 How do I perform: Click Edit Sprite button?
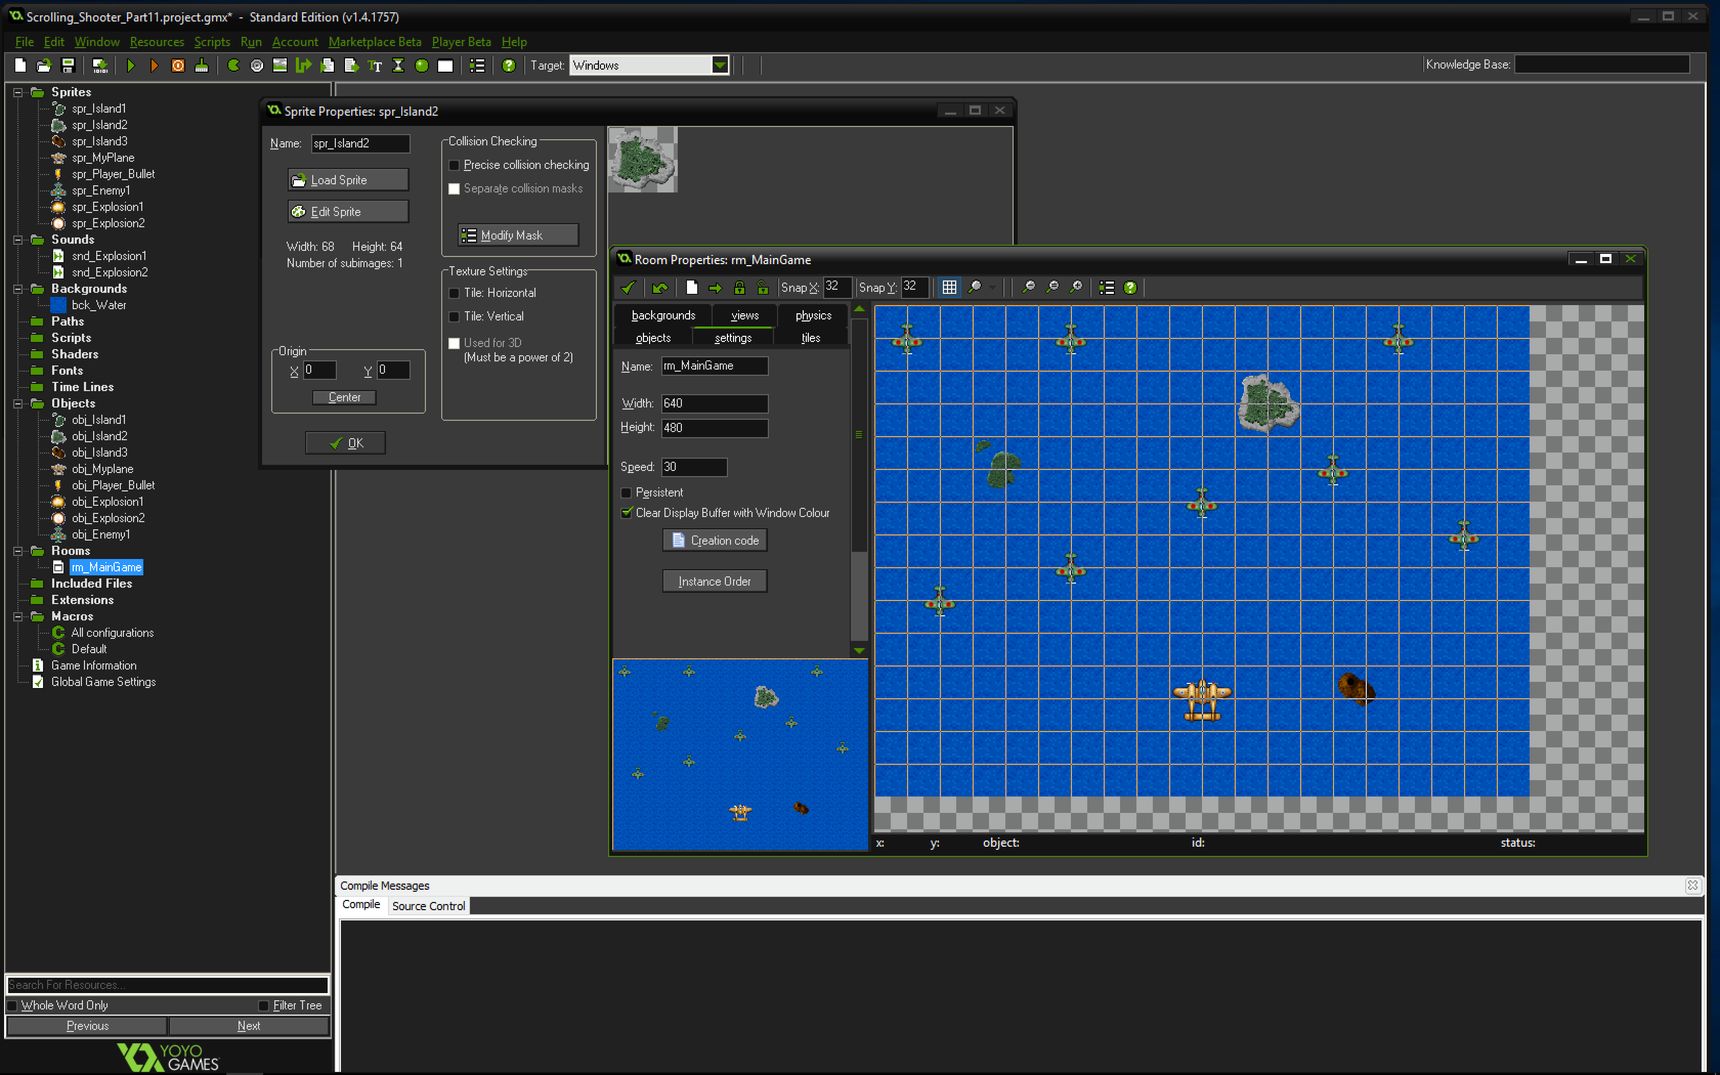[348, 212]
